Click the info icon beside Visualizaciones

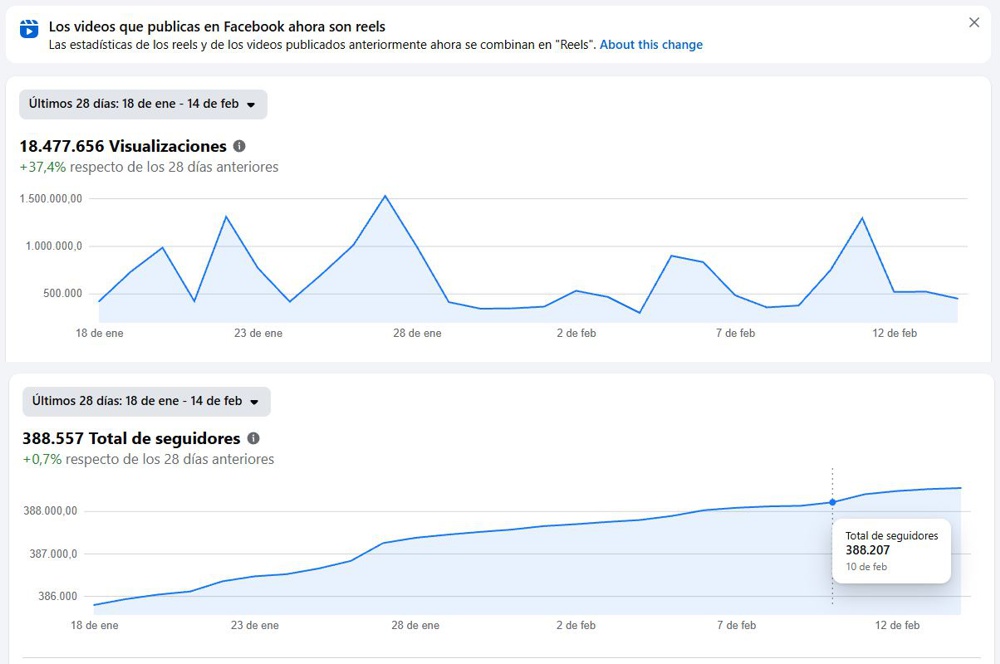[239, 146]
